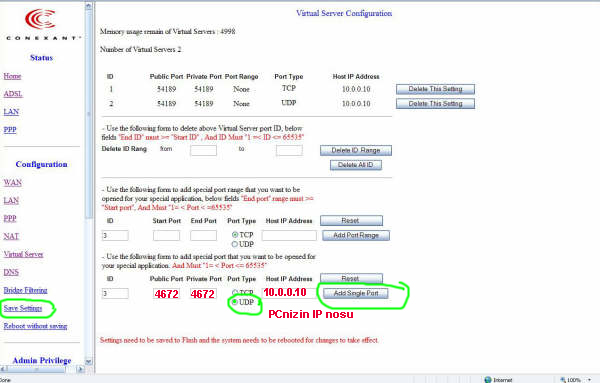The width and height of the screenshot is (600, 383).
Task: Click sidebar horizontal scrollbar right arrow
Action: coord(80,369)
